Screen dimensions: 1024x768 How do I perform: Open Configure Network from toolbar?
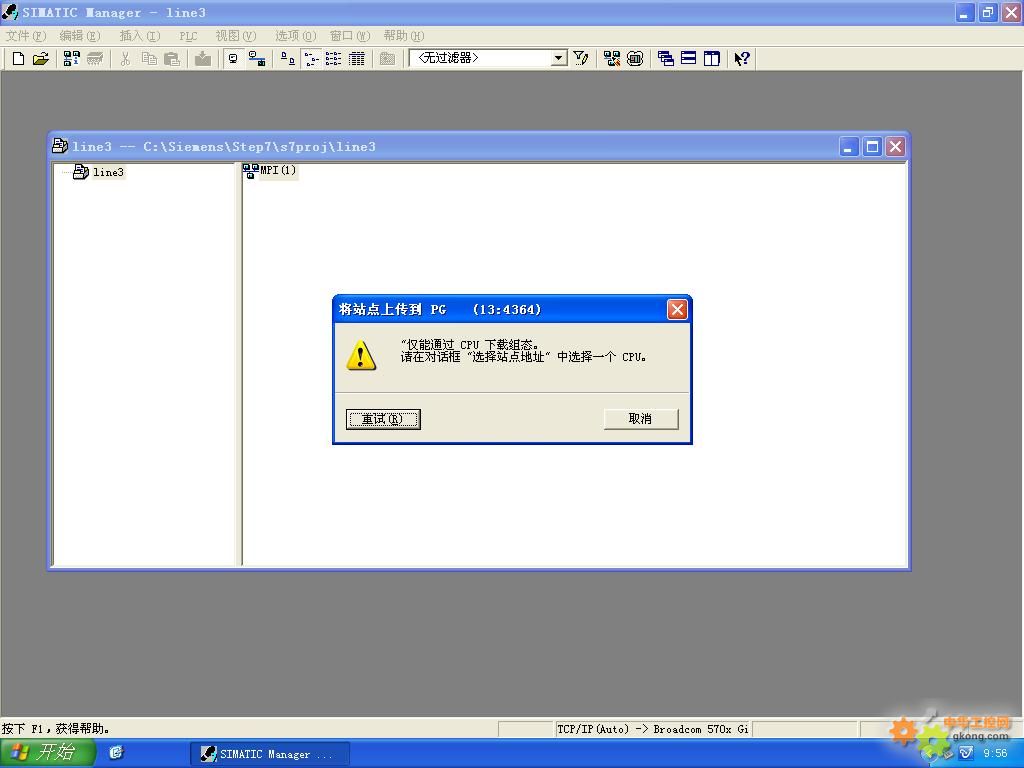click(x=612, y=59)
